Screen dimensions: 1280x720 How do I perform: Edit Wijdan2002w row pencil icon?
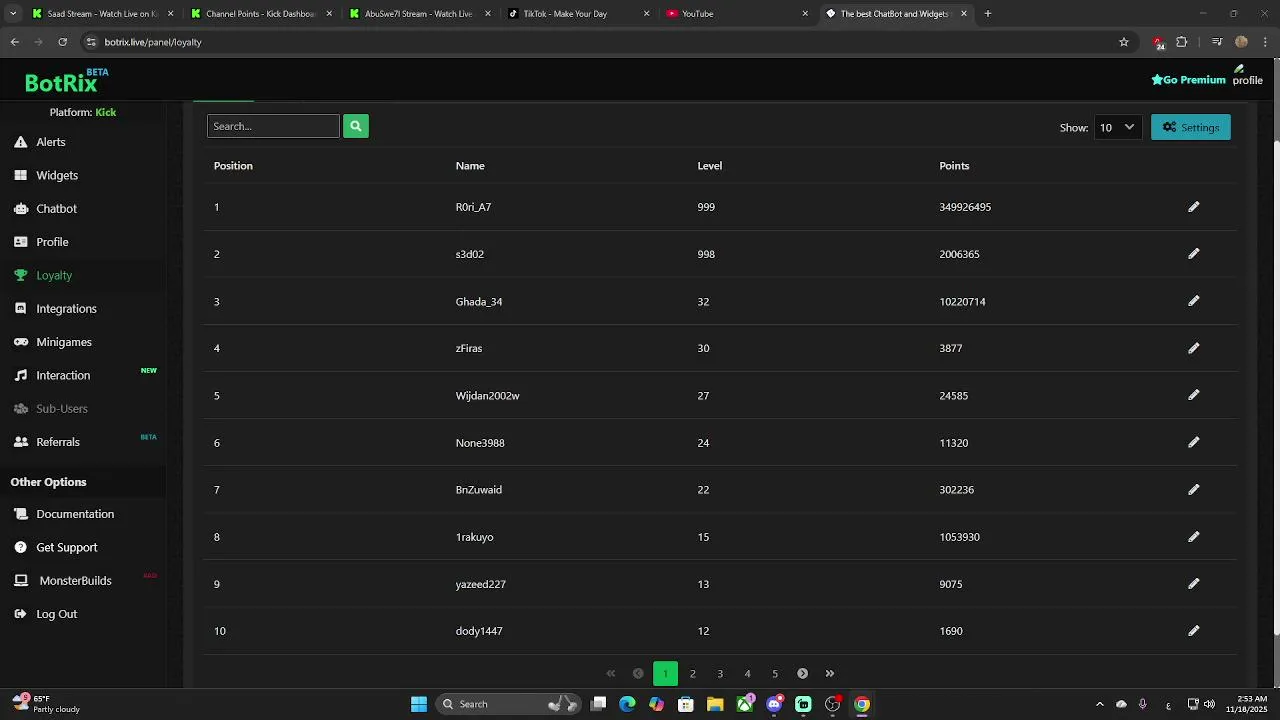click(1193, 395)
